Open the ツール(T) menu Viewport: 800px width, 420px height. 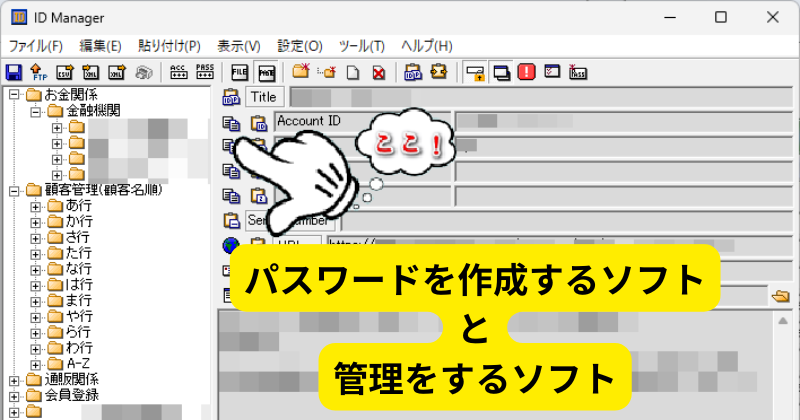click(x=362, y=46)
